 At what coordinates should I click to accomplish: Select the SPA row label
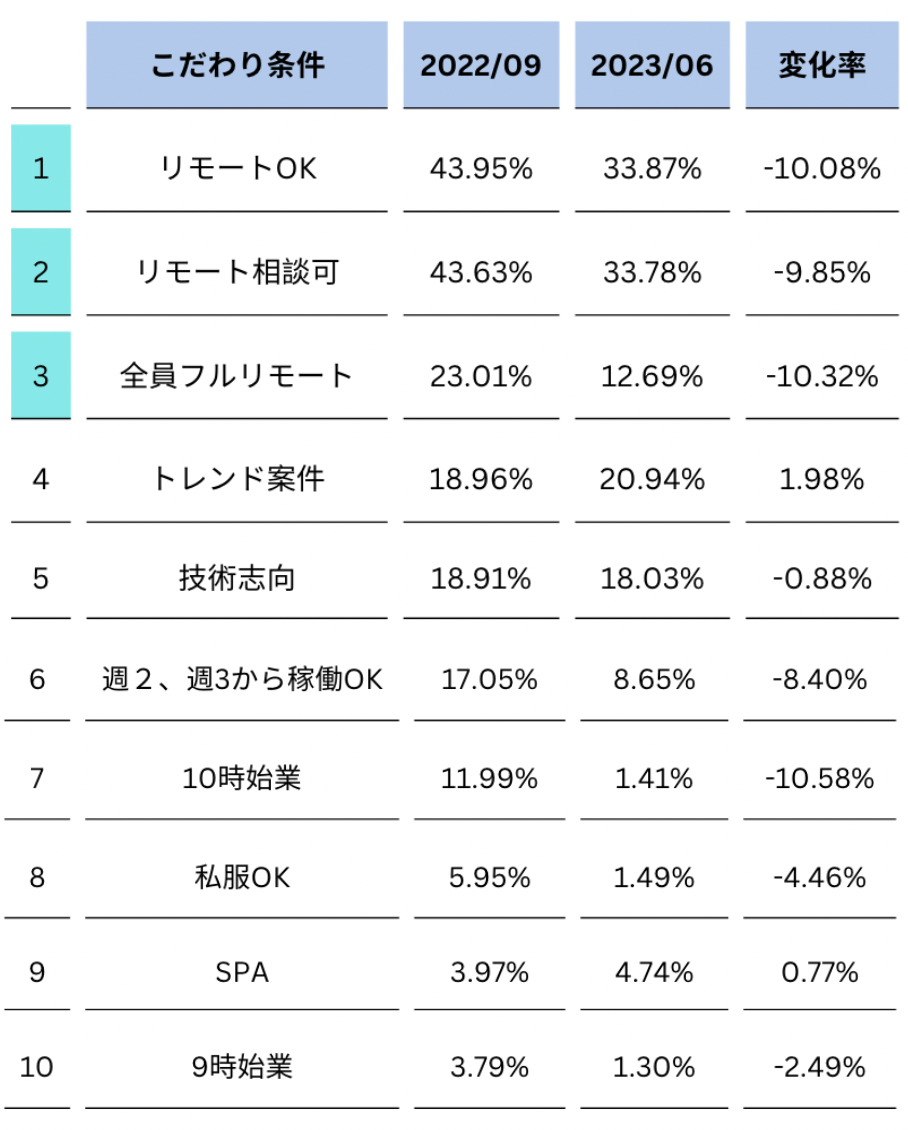(x=241, y=972)
